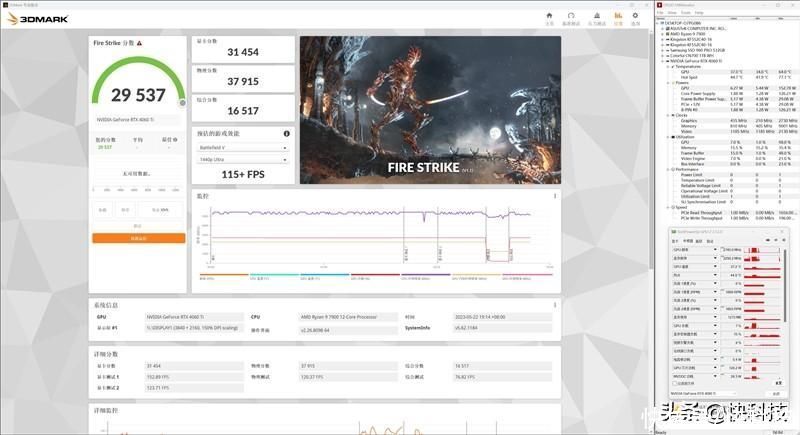
Task: Click the combined score value 16 517
Action: tap(243, 111)
